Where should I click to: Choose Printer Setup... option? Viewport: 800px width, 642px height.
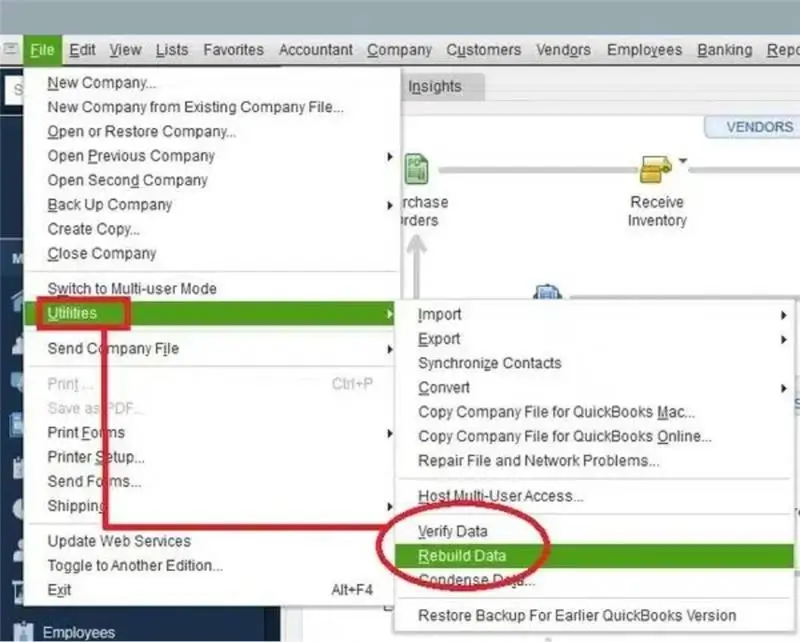(x=212, y=457)
